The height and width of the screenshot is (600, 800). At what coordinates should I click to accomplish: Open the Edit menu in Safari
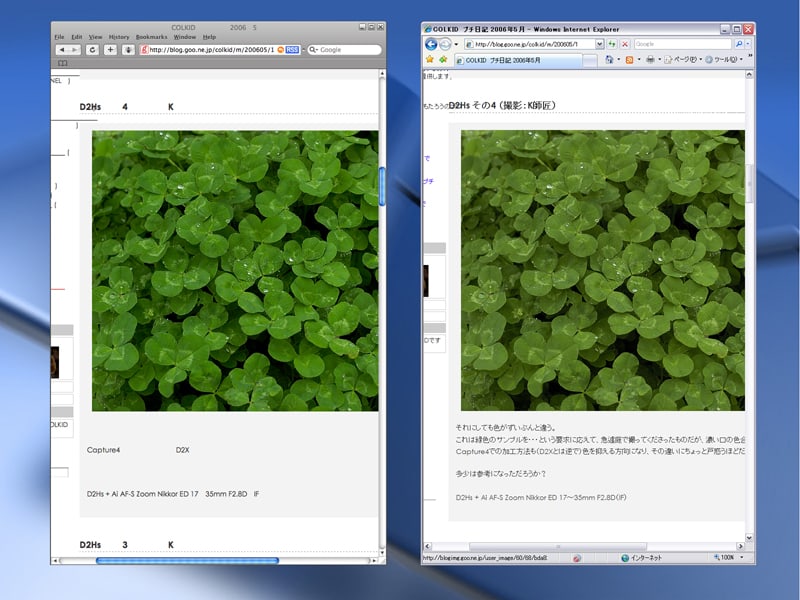point(77,37)
